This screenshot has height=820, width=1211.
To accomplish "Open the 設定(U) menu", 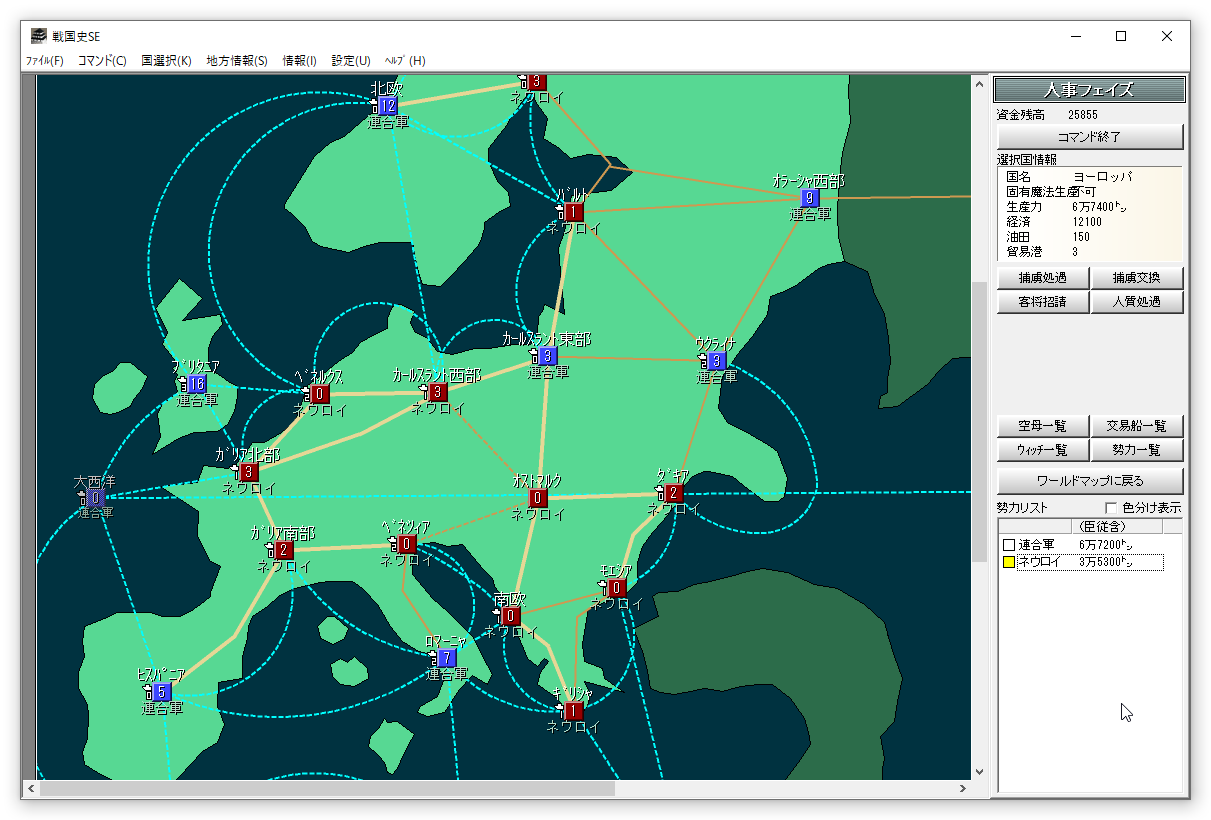I will coord(351,61).
